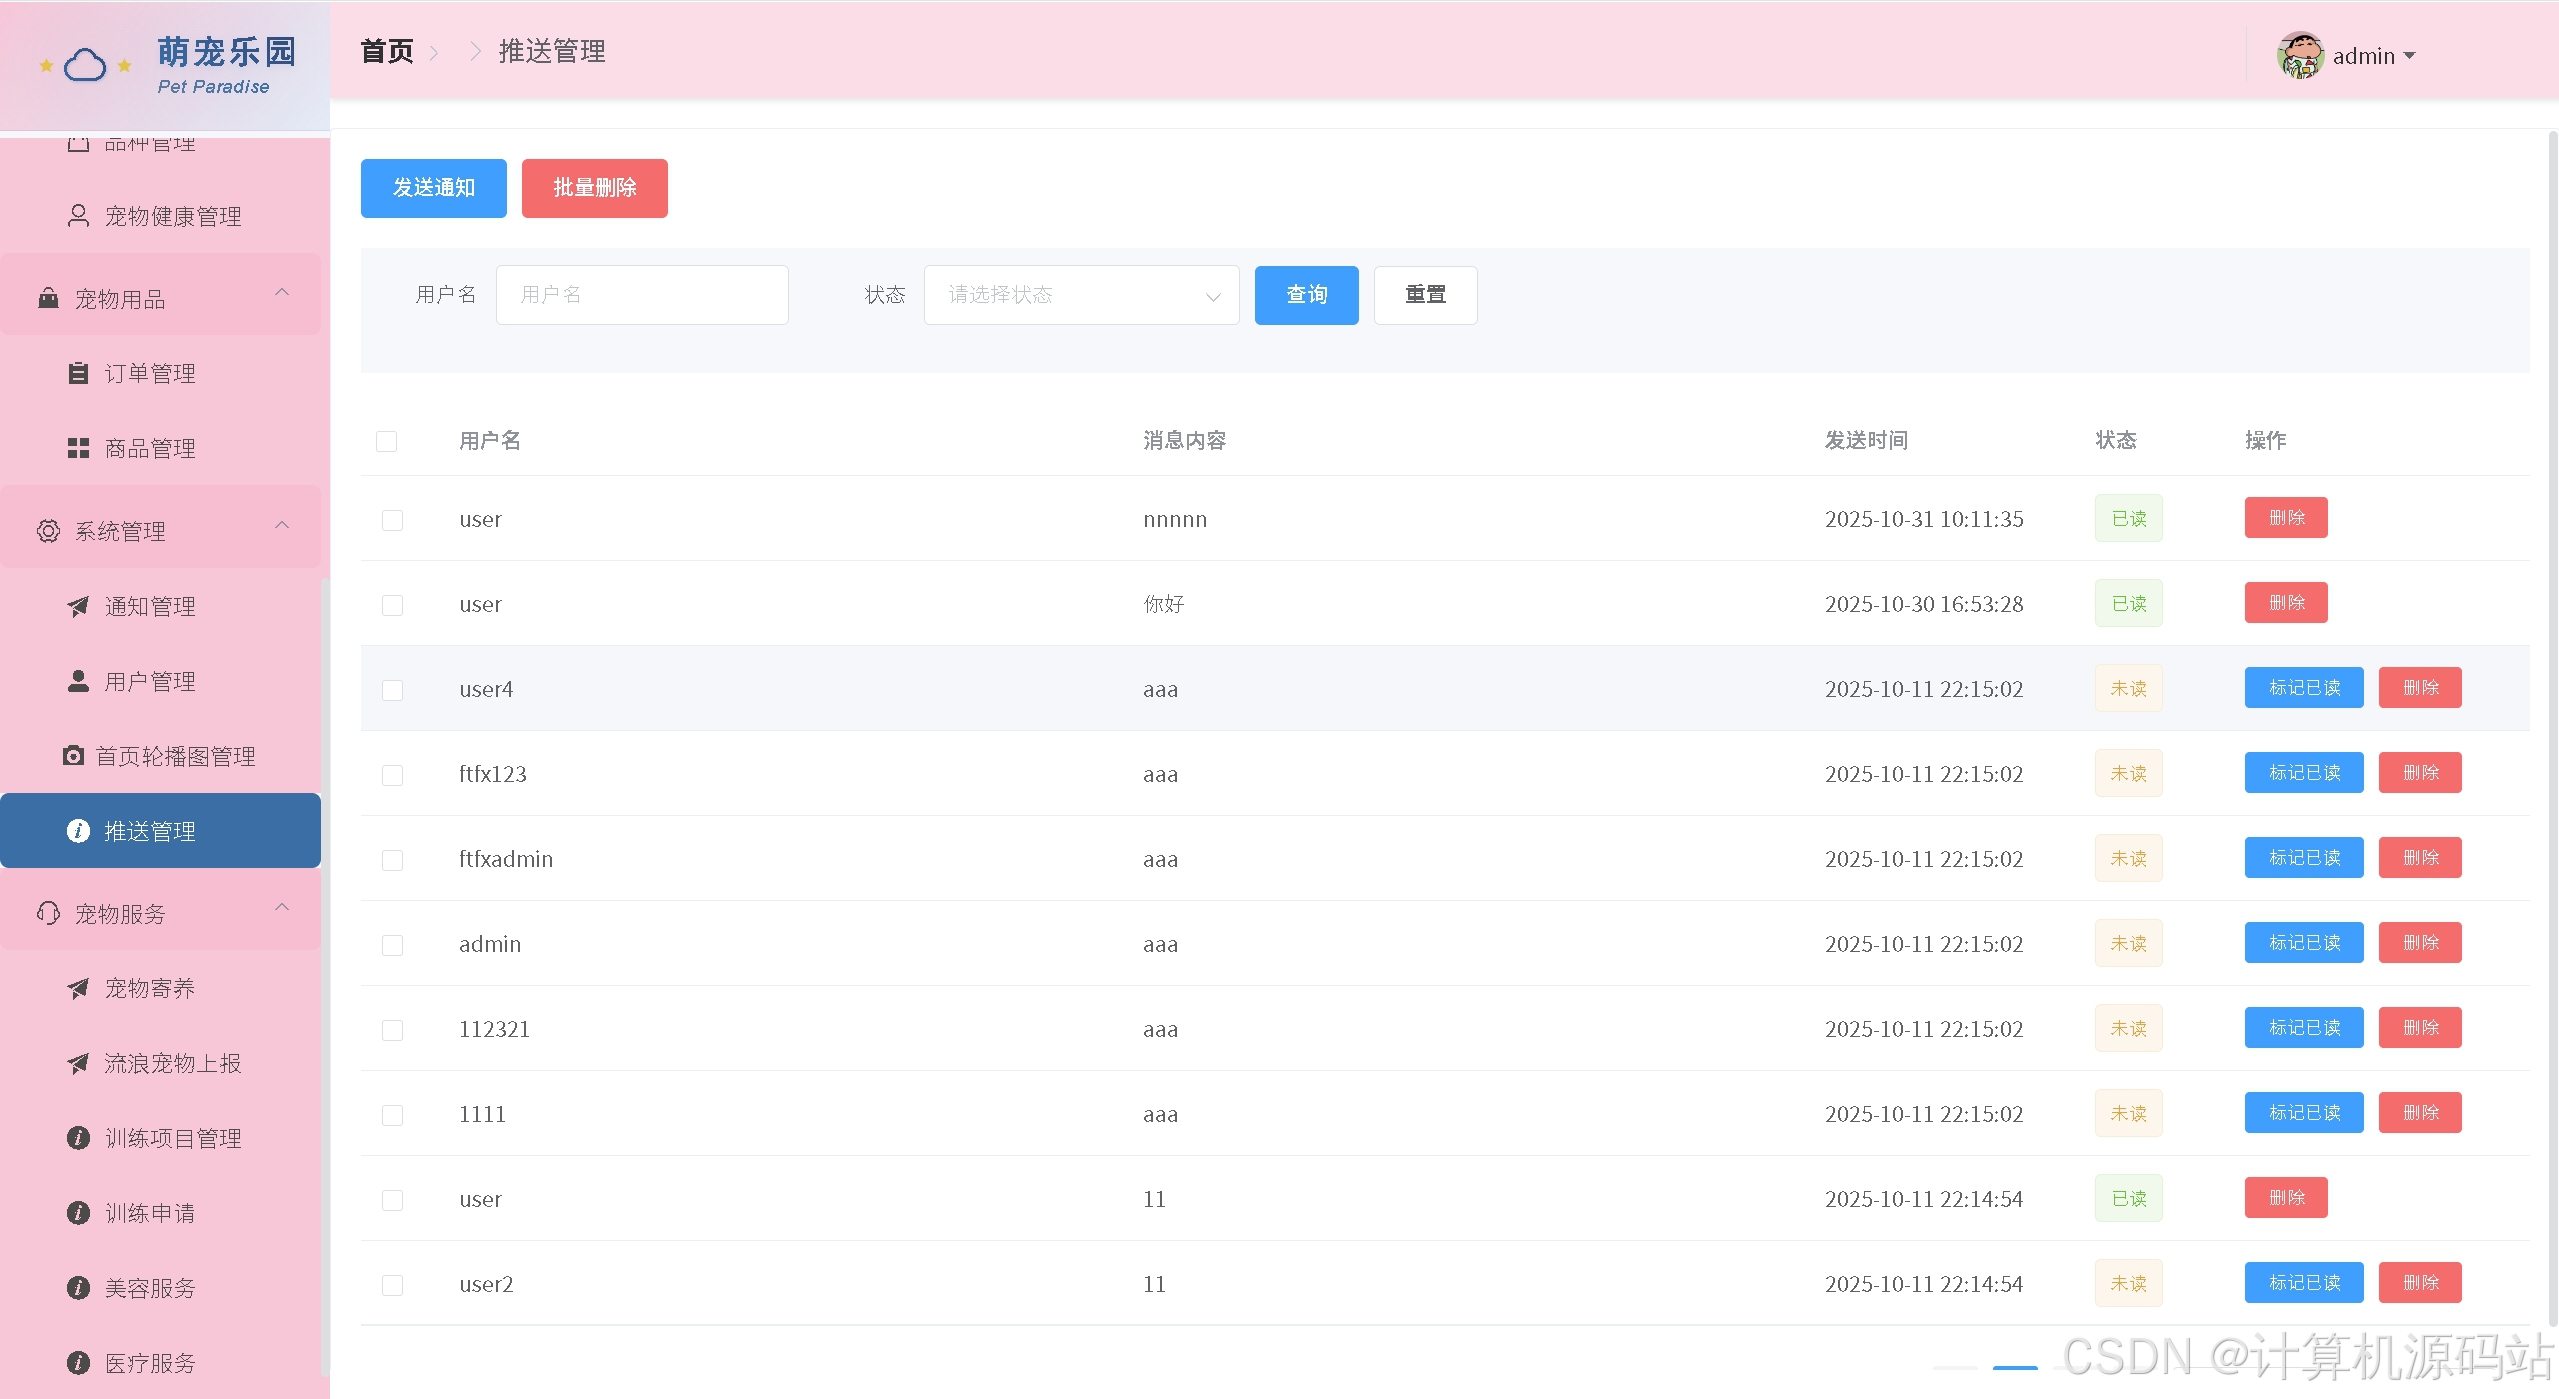The image size is (2559, 1399).
Task: Delete the ftfxadmin message row
Action: tap(2420, 858)
